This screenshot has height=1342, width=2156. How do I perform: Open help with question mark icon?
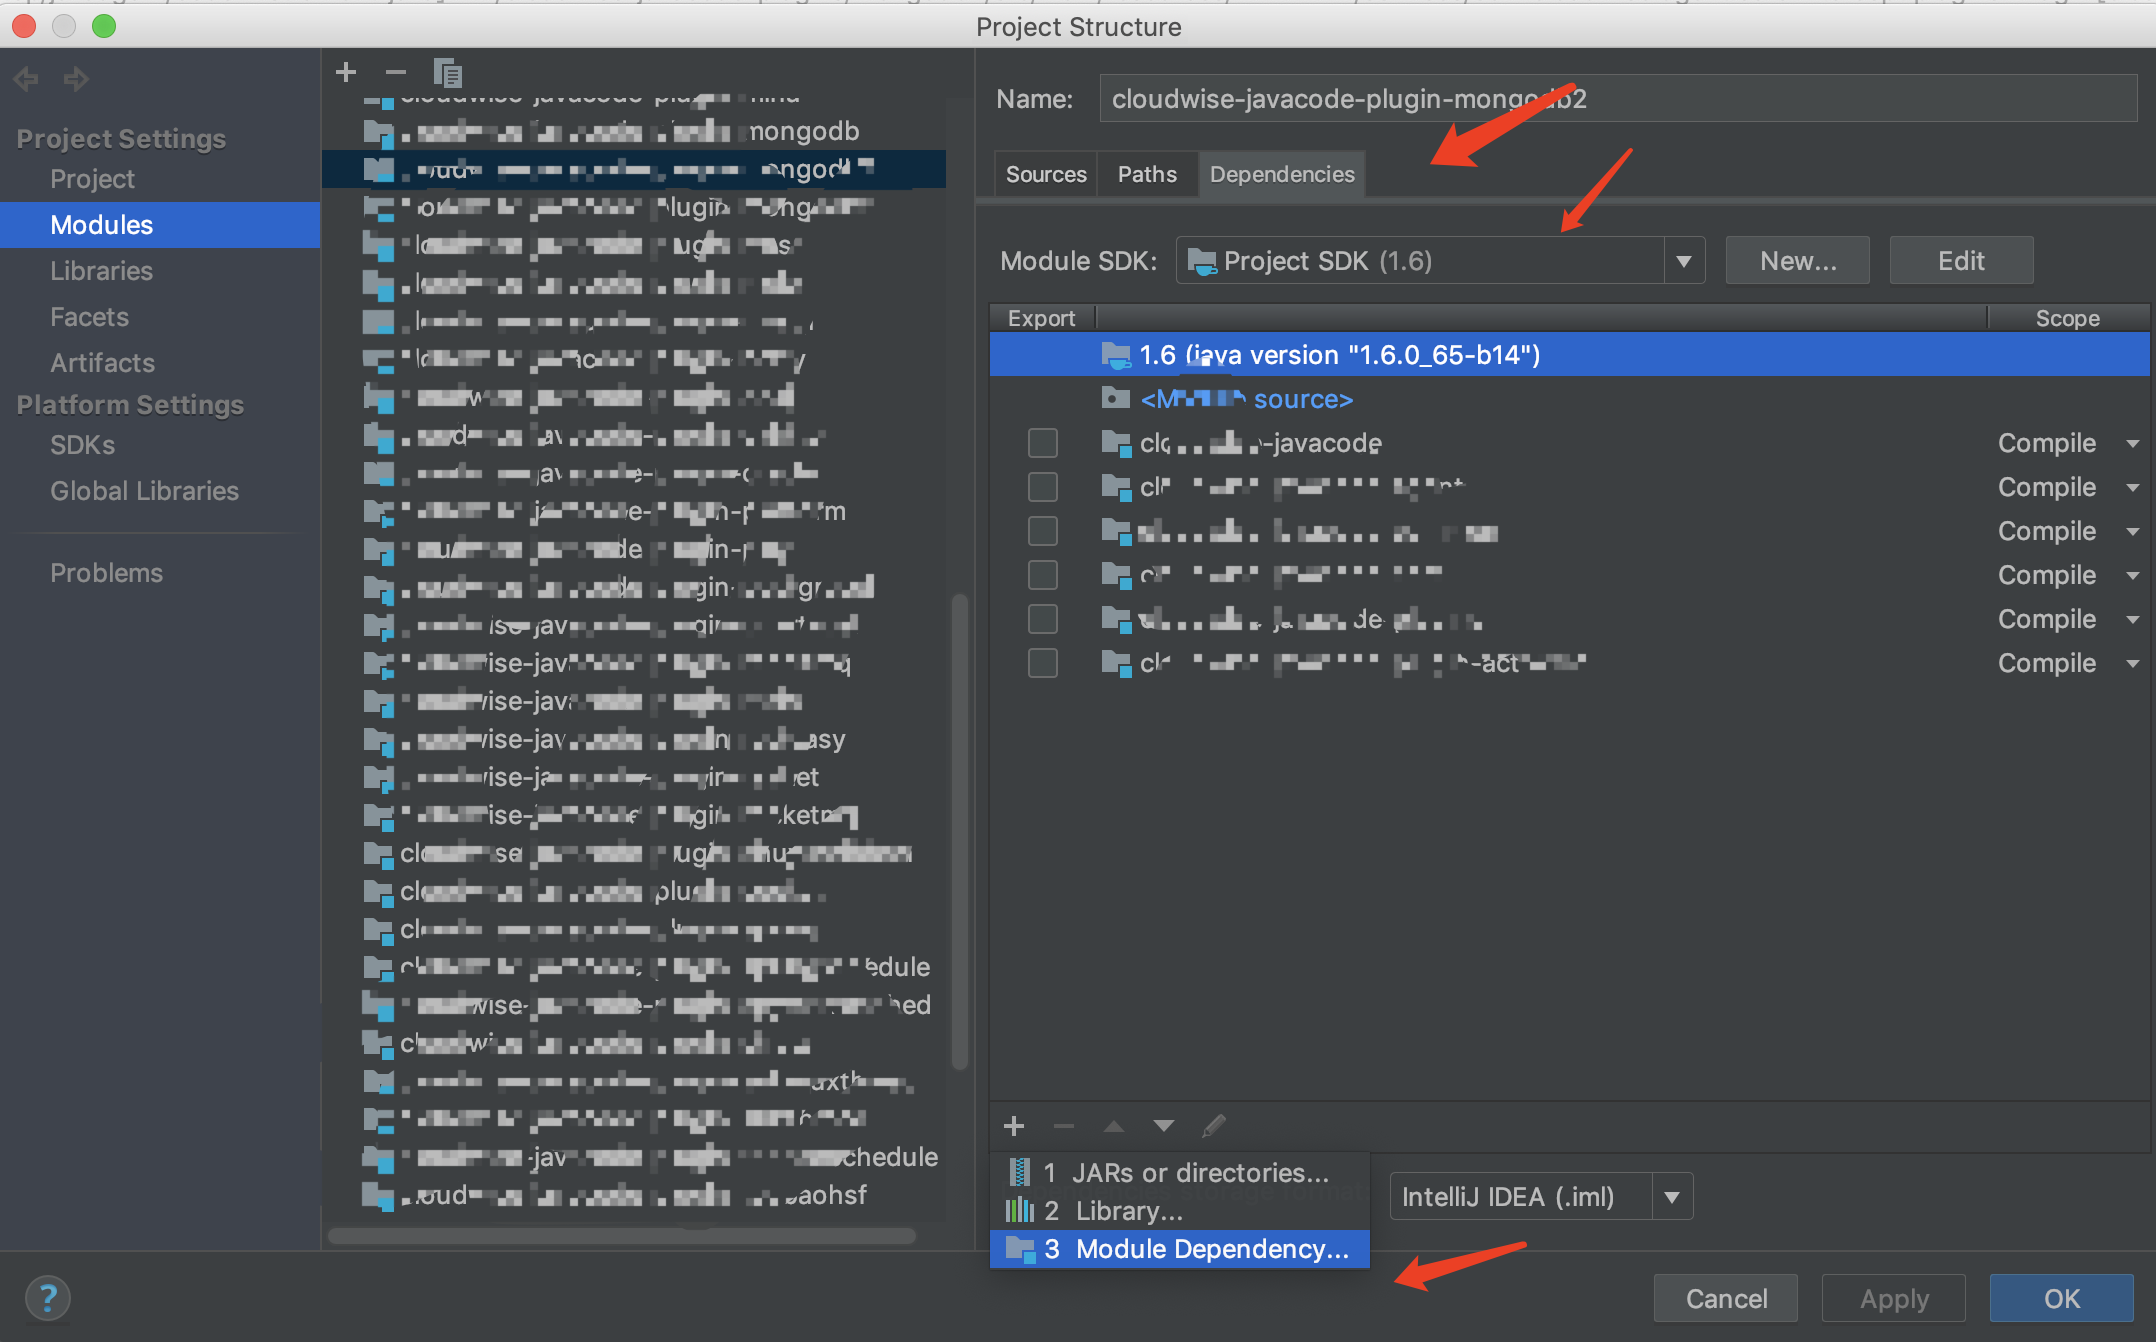pos(47,1298)
